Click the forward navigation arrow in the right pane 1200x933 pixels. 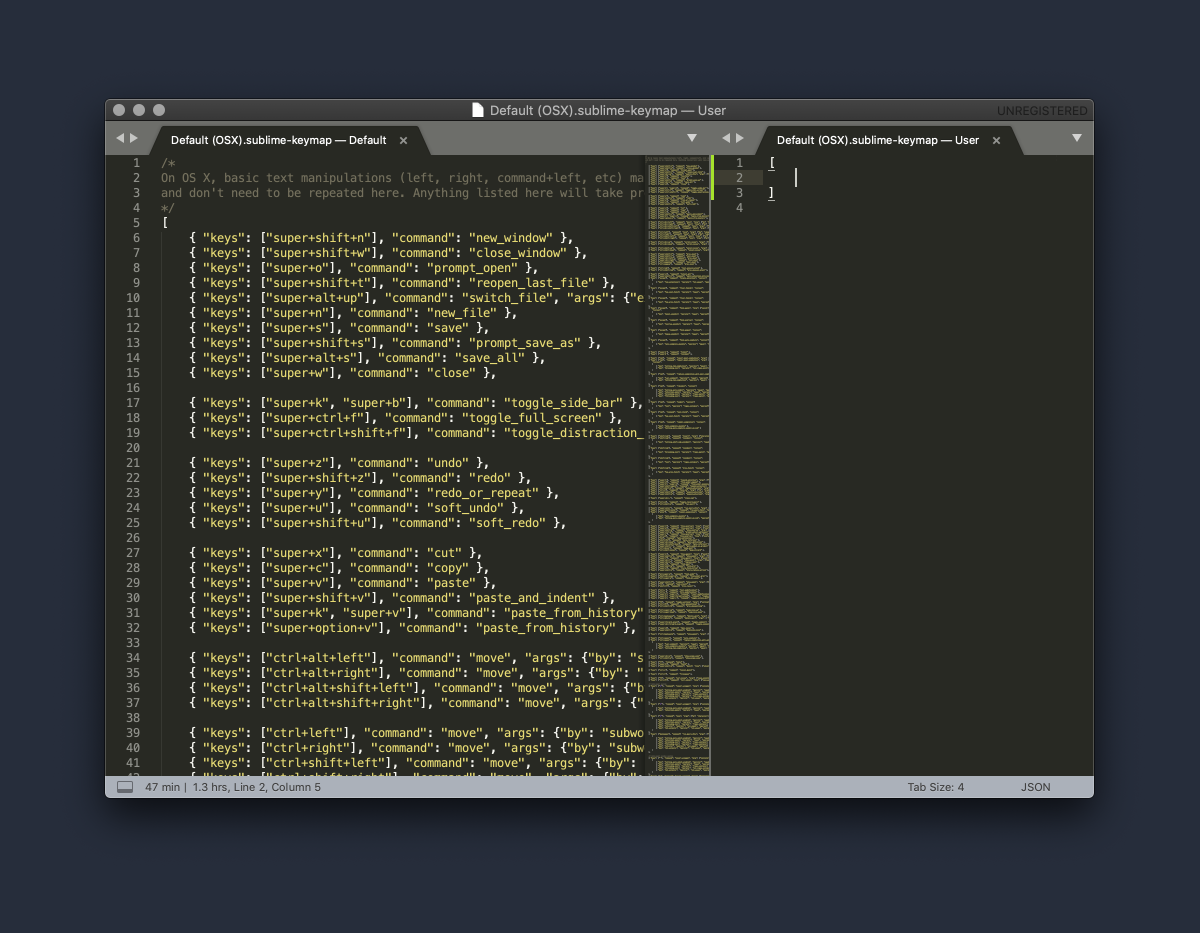click(738, 138)
